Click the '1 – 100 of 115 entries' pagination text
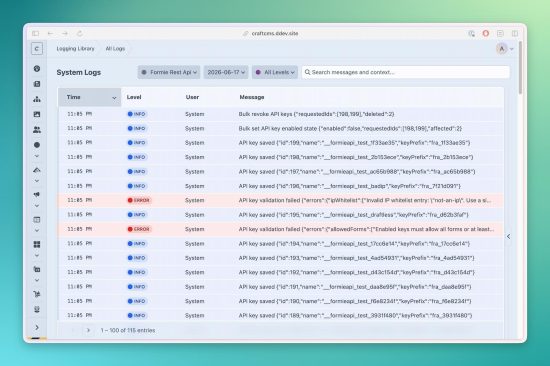The height and width of the screenshot is (366, 550). point(128,330)
